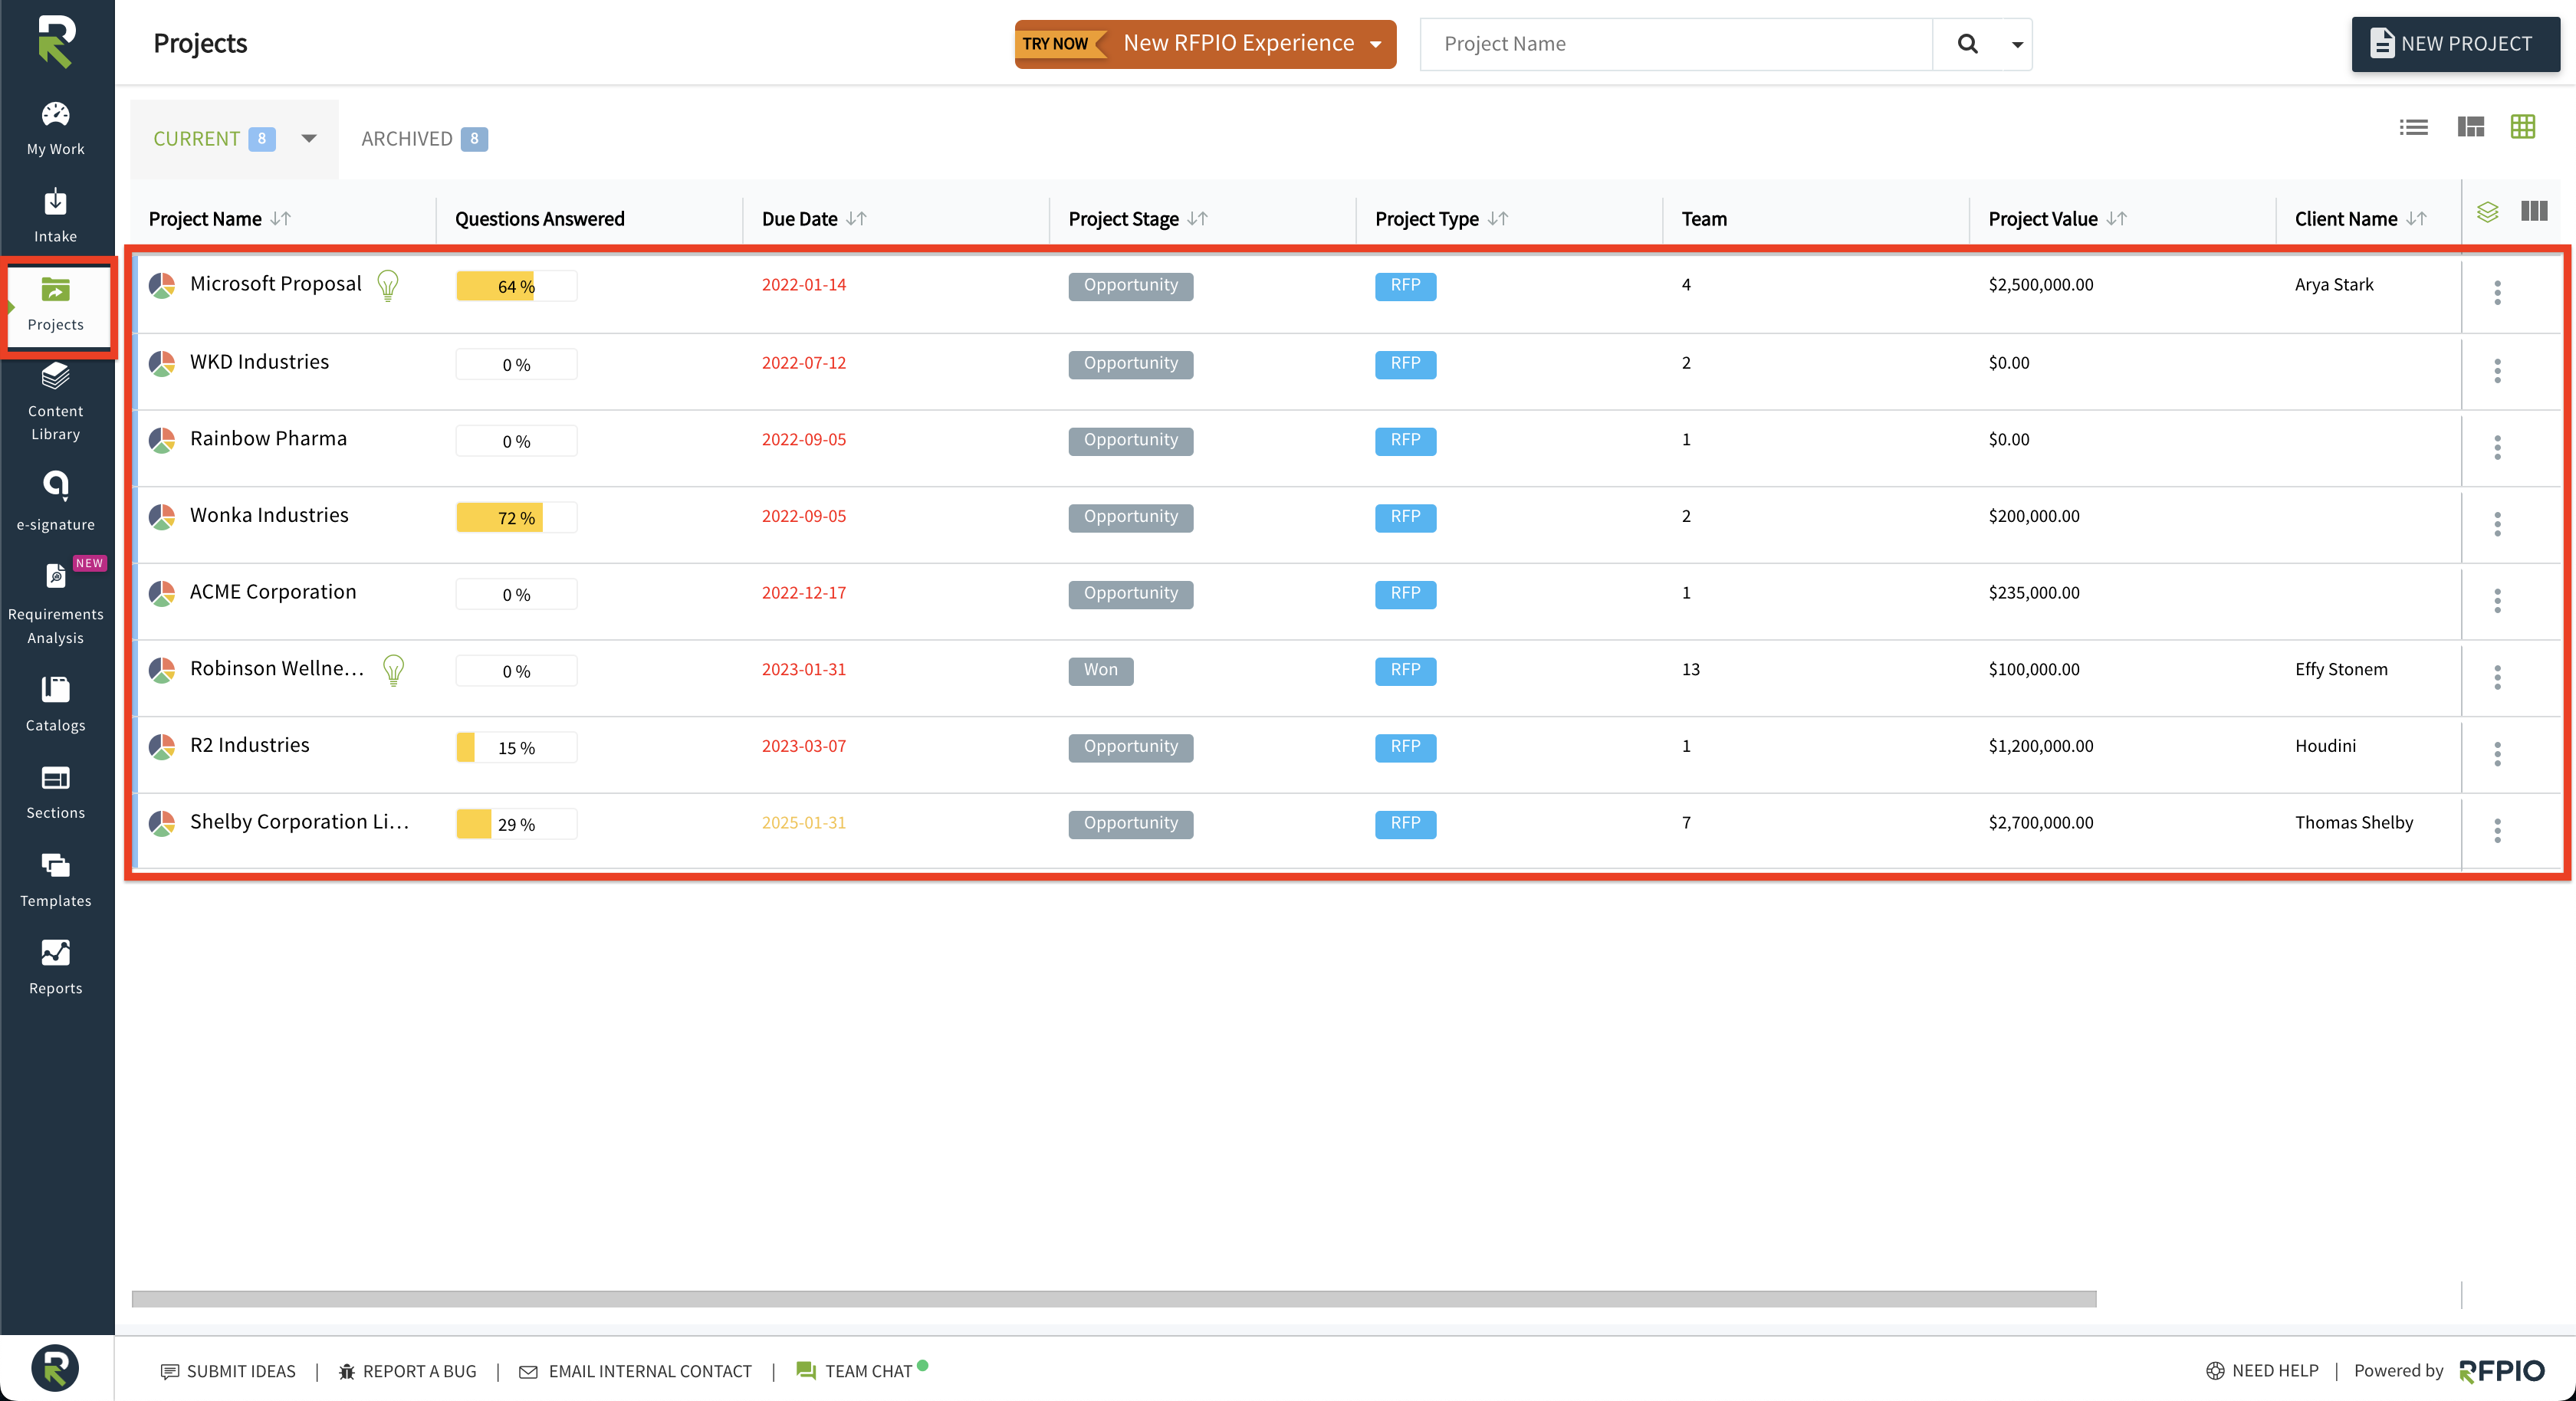Click the horizontal scrollbar under the table
2576x1401 pixels.
(1114, 1298)
